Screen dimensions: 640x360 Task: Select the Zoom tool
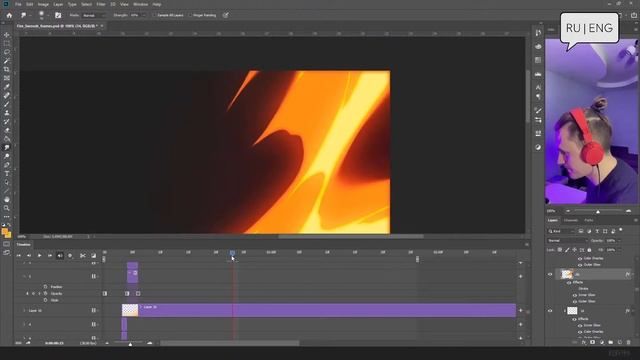click(7, 208)
